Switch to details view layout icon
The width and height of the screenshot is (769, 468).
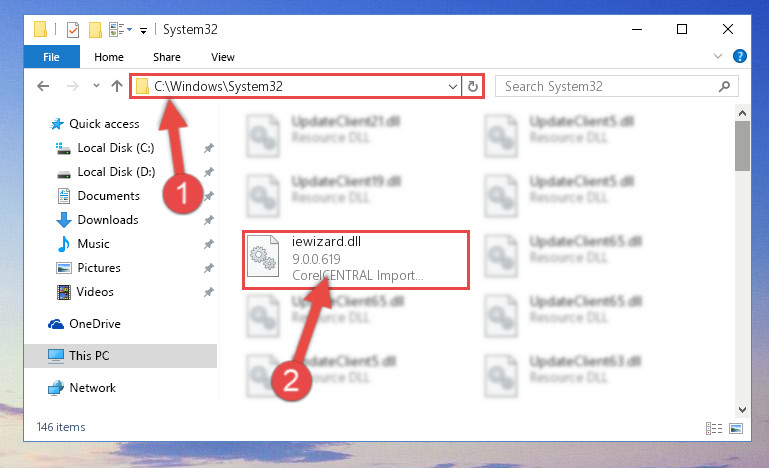[714, 428]
